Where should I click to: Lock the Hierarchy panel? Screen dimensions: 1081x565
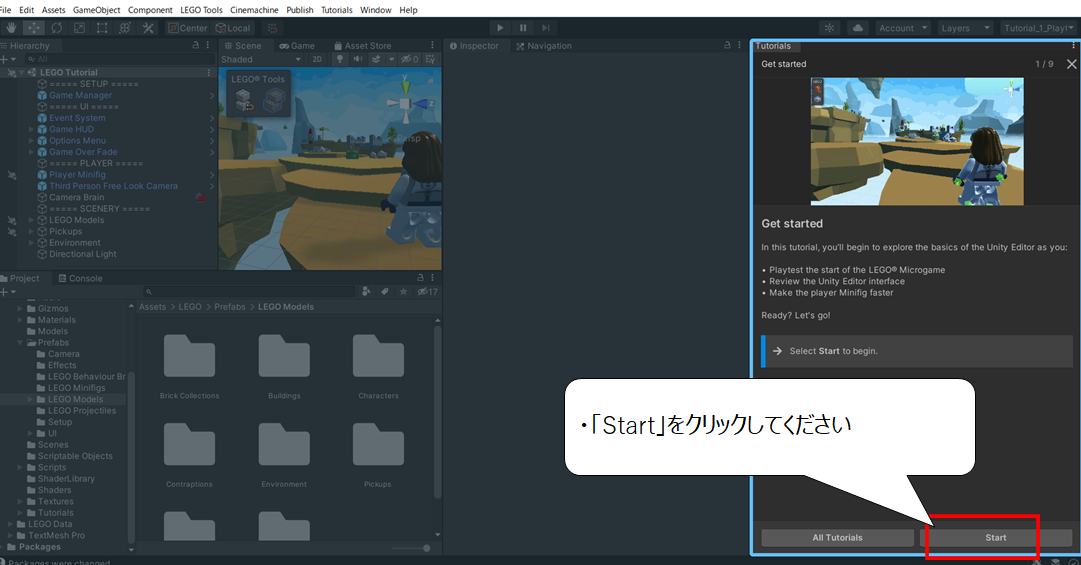[196, 45]
